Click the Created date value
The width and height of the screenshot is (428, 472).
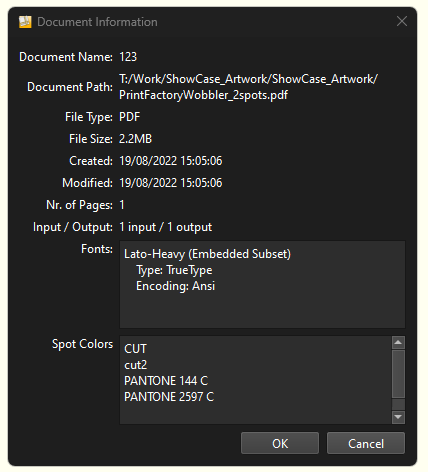[171, 161]
